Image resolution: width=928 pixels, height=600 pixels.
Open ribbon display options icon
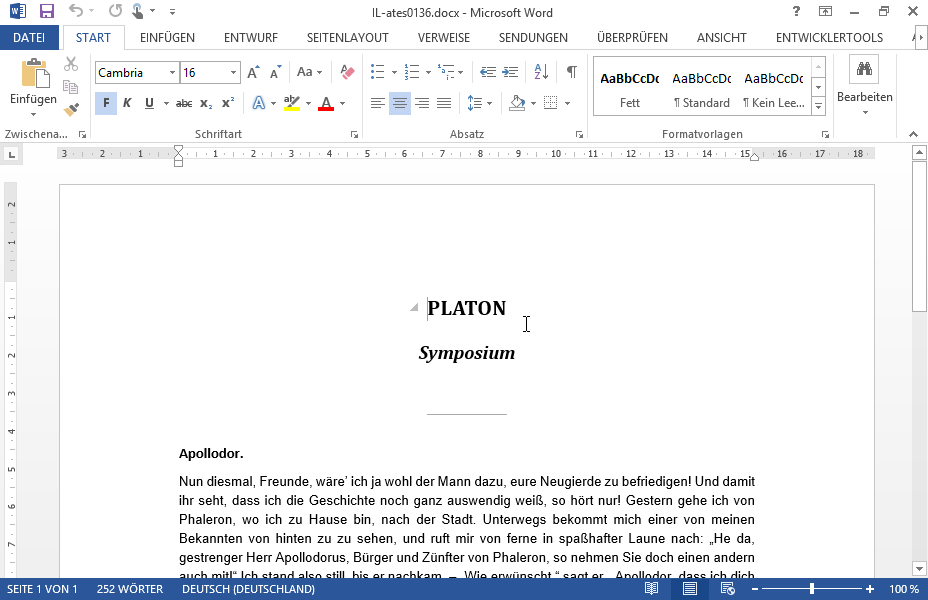(825, 11)
